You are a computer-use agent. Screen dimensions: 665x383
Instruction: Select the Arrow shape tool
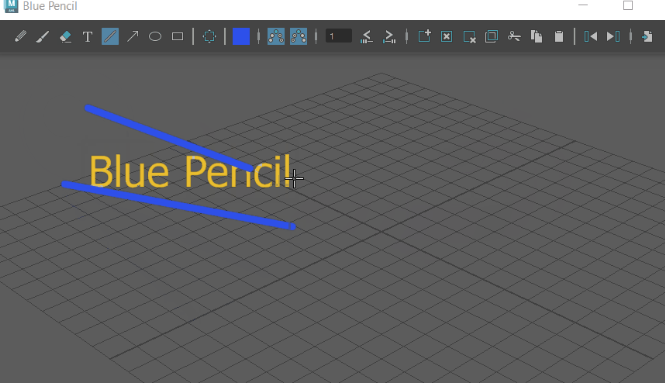pyautogui.click(x=133, y=36)
